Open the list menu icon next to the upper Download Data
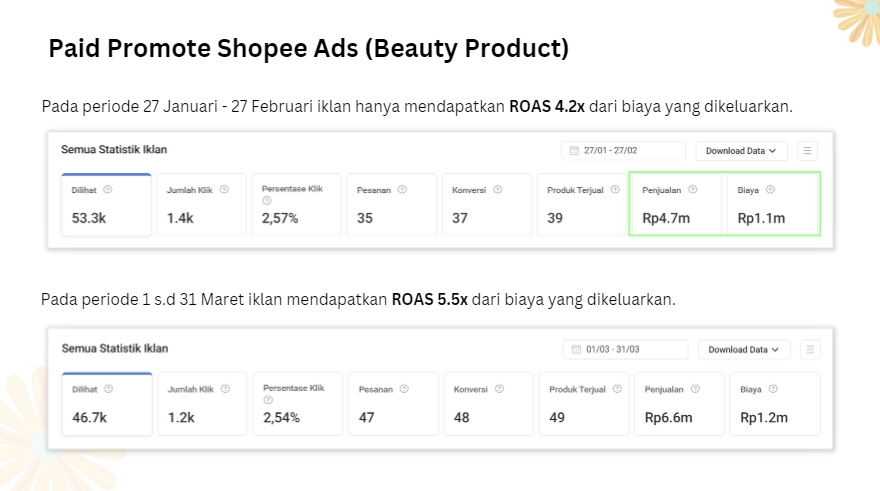This screenshot has width=880, height=491. click(x=807, y=151)
